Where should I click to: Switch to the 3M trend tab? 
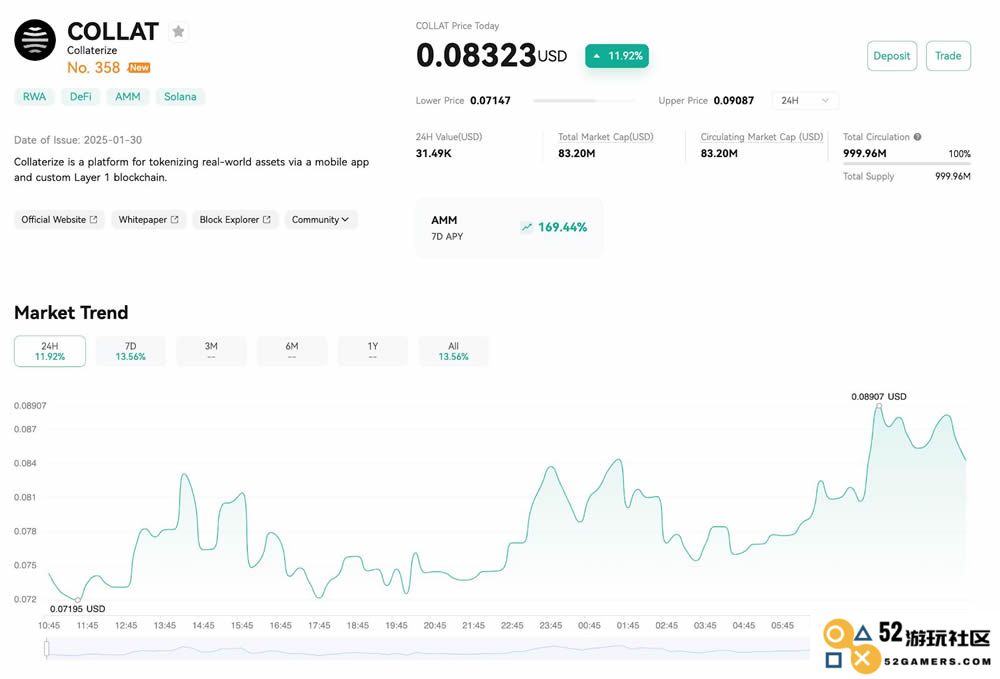pyautogui.click(x=211, y=351)
